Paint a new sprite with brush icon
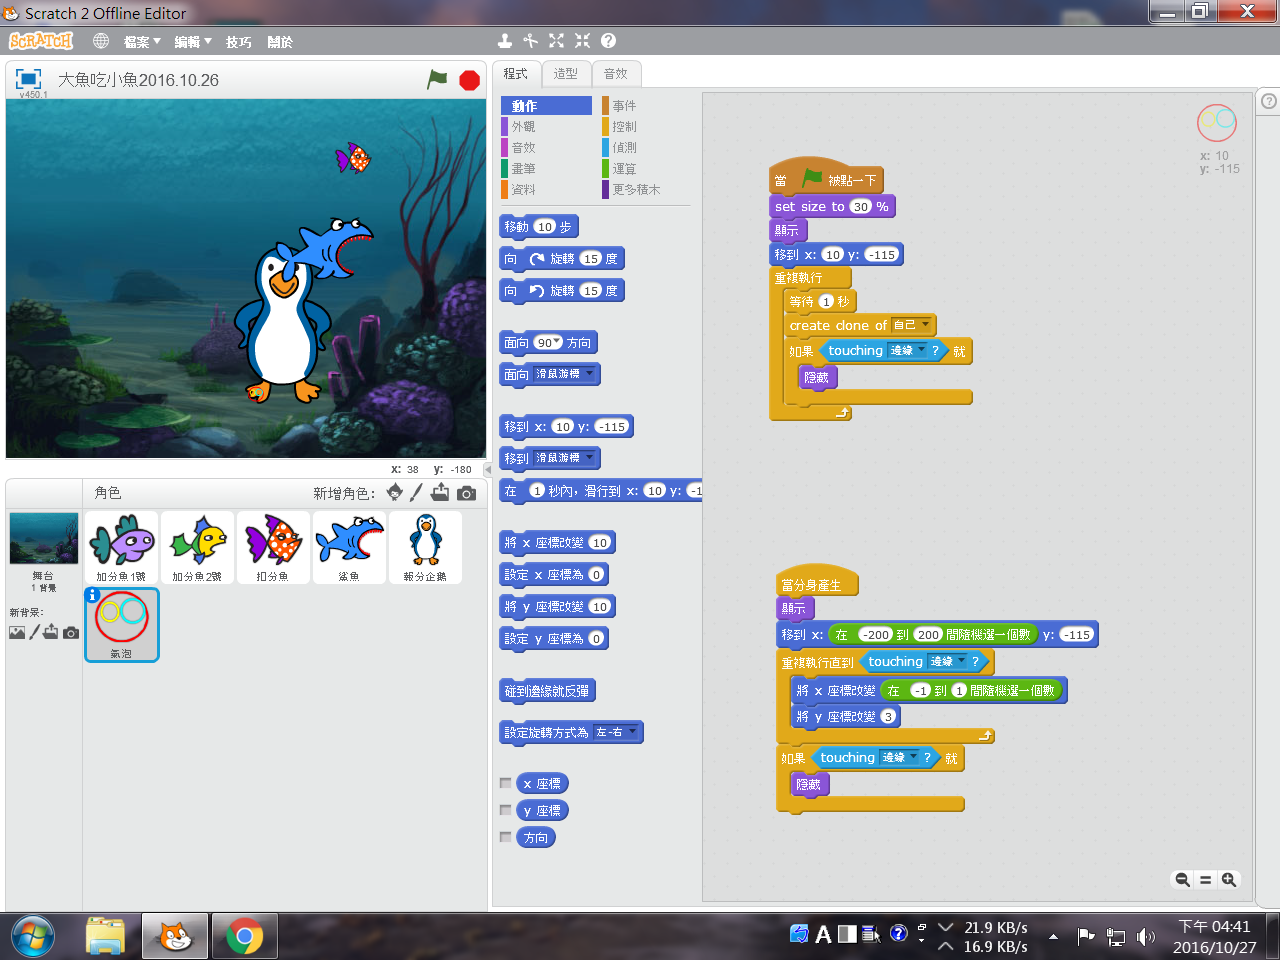 point(416,492)
